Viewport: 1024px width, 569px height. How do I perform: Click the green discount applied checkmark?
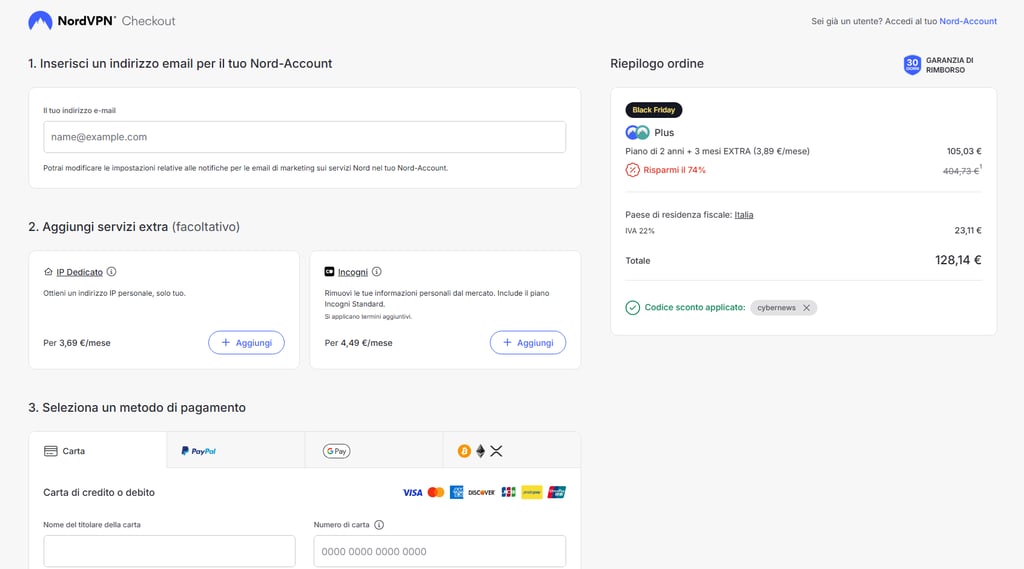(x=632, y=308)
